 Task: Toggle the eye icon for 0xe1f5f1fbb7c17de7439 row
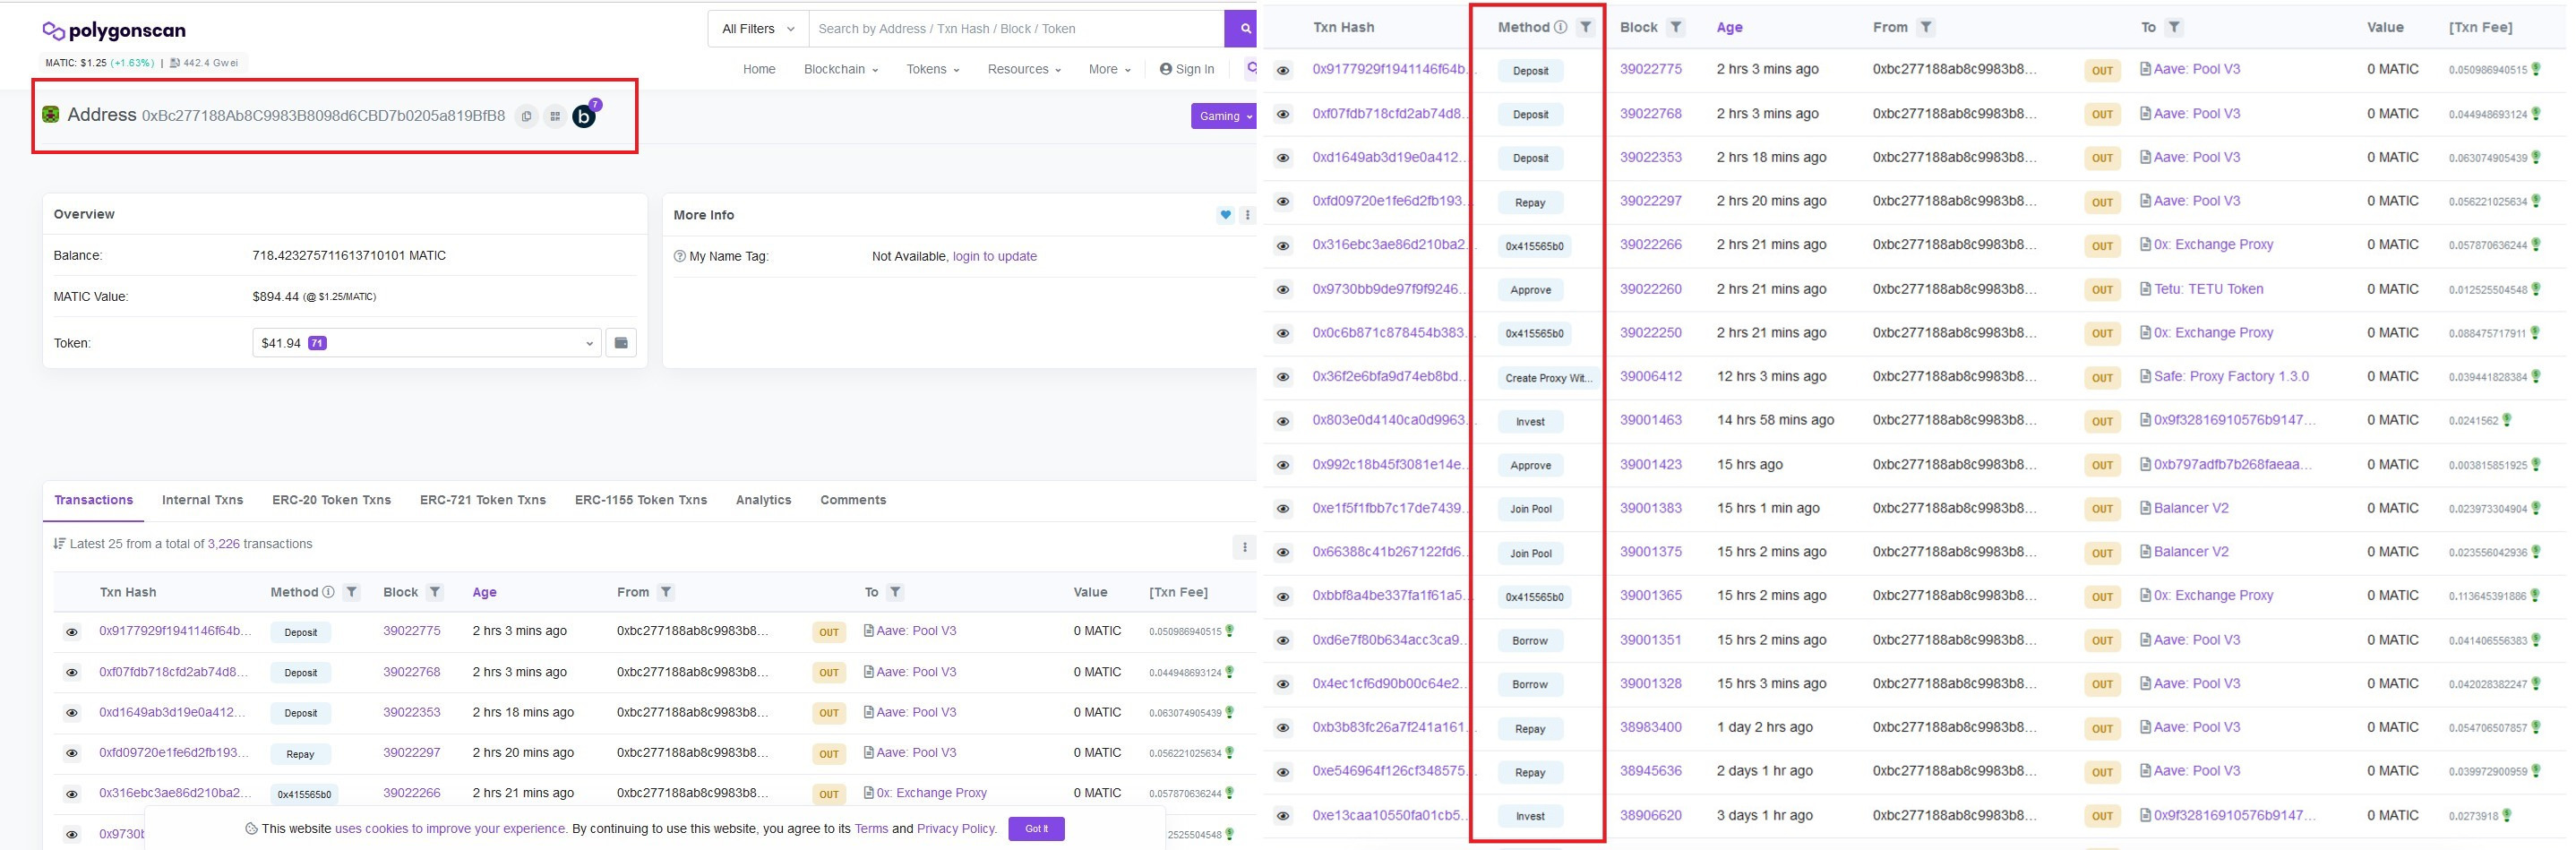tap(1283, 509)
